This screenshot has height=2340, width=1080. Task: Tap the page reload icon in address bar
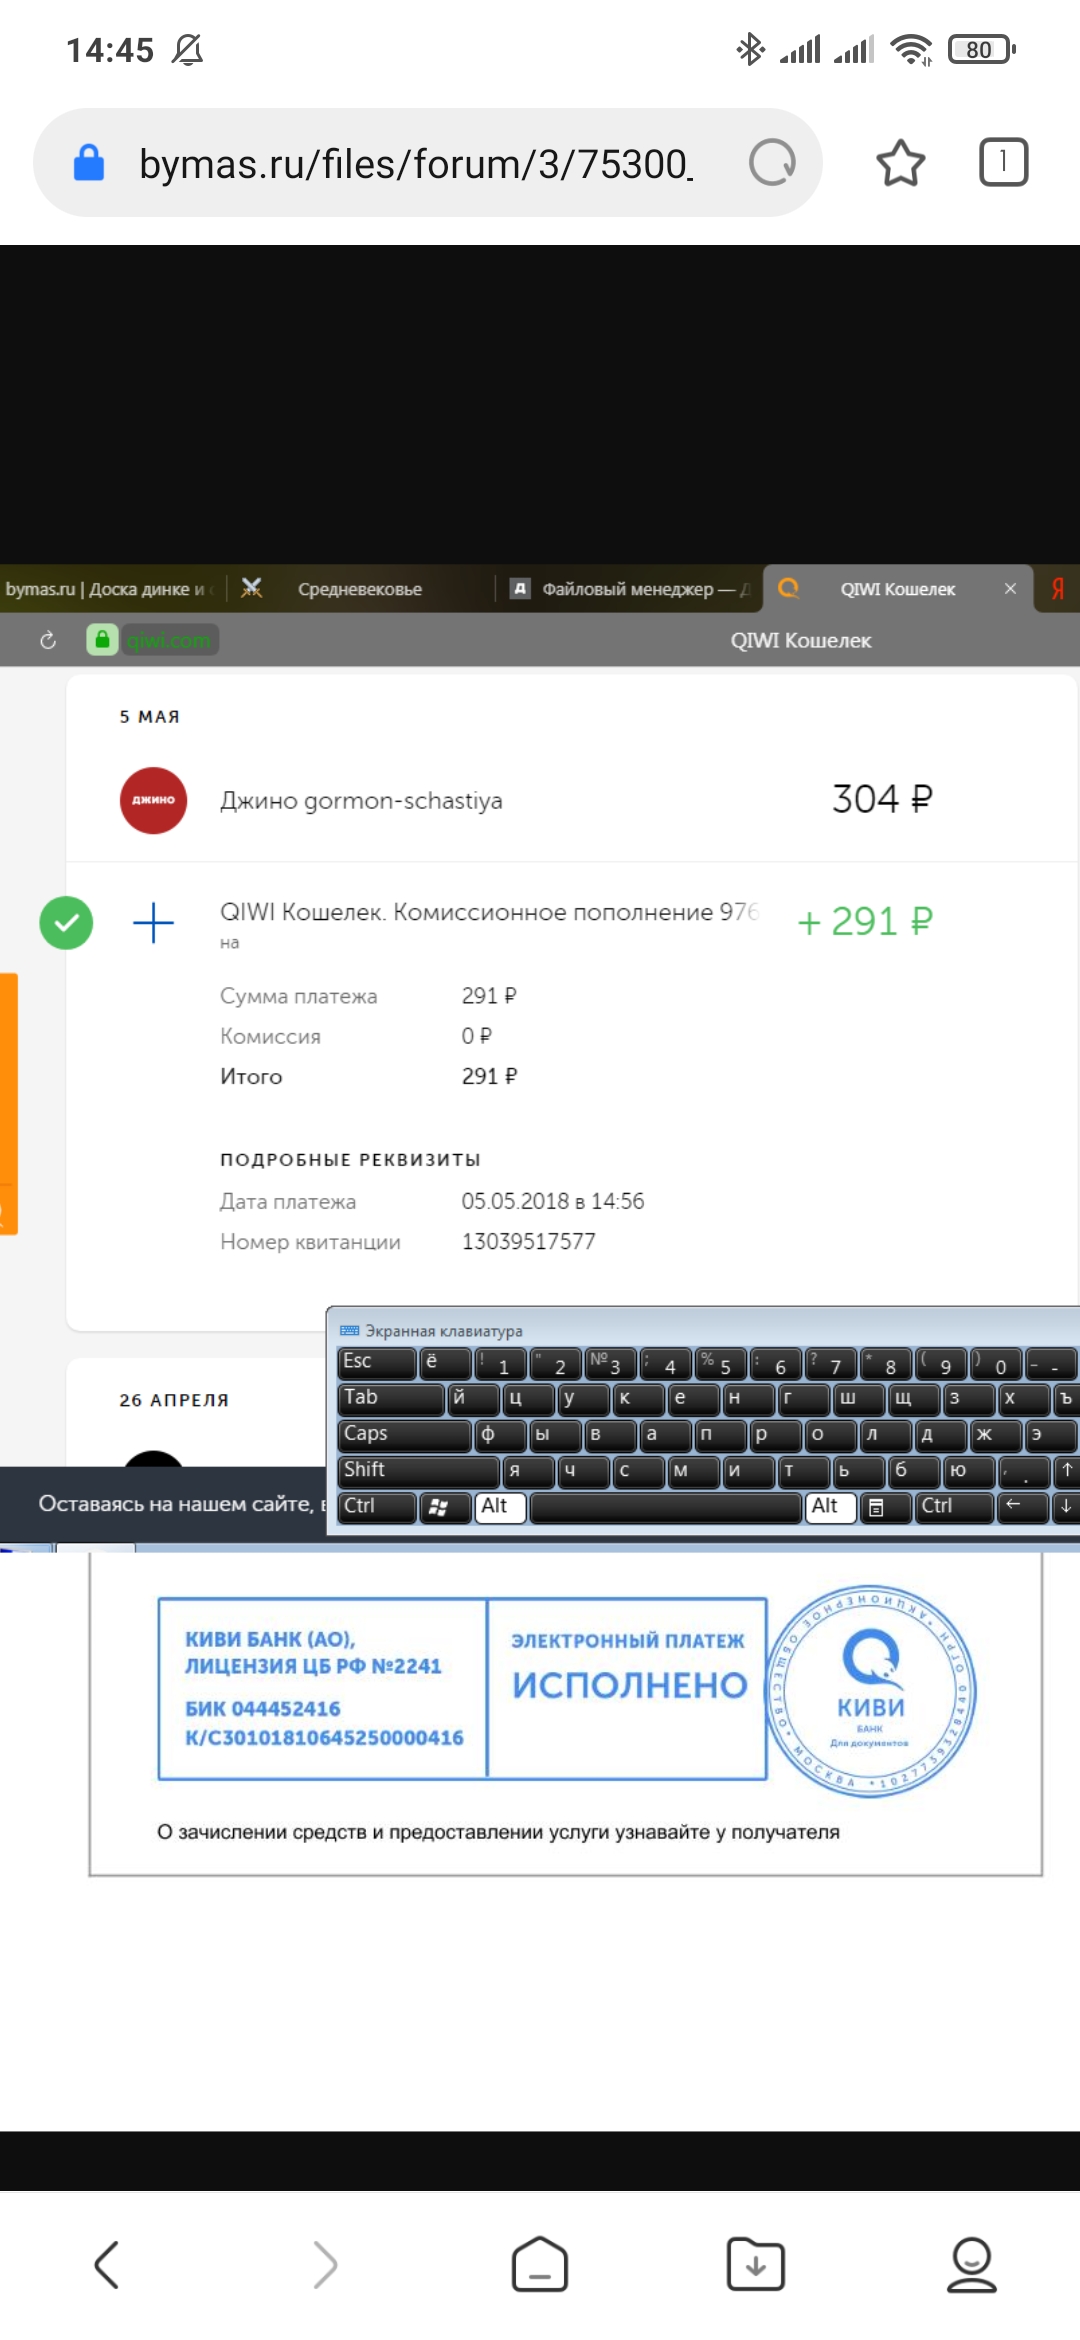[772, 162]
